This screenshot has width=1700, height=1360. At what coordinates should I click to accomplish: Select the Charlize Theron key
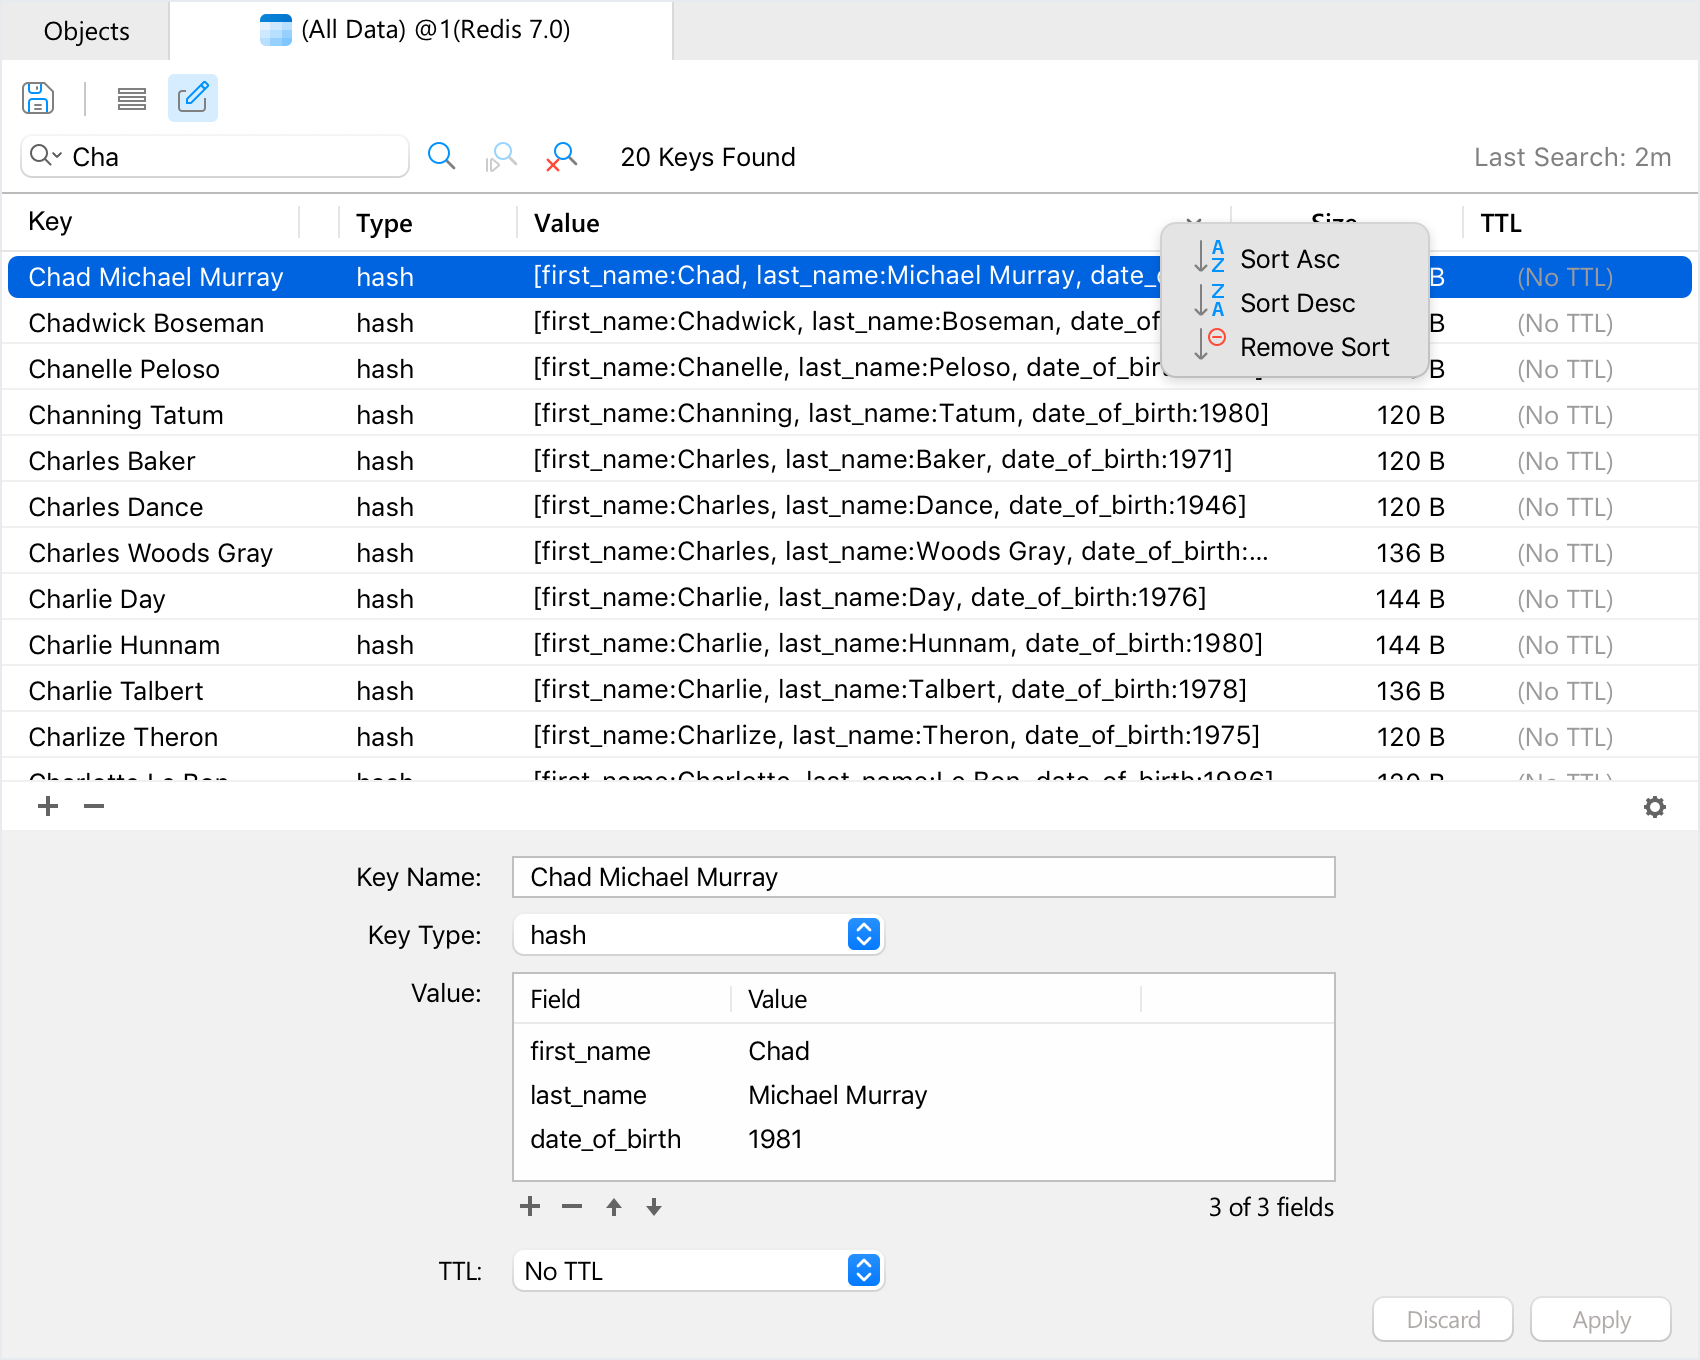[123, 737]
